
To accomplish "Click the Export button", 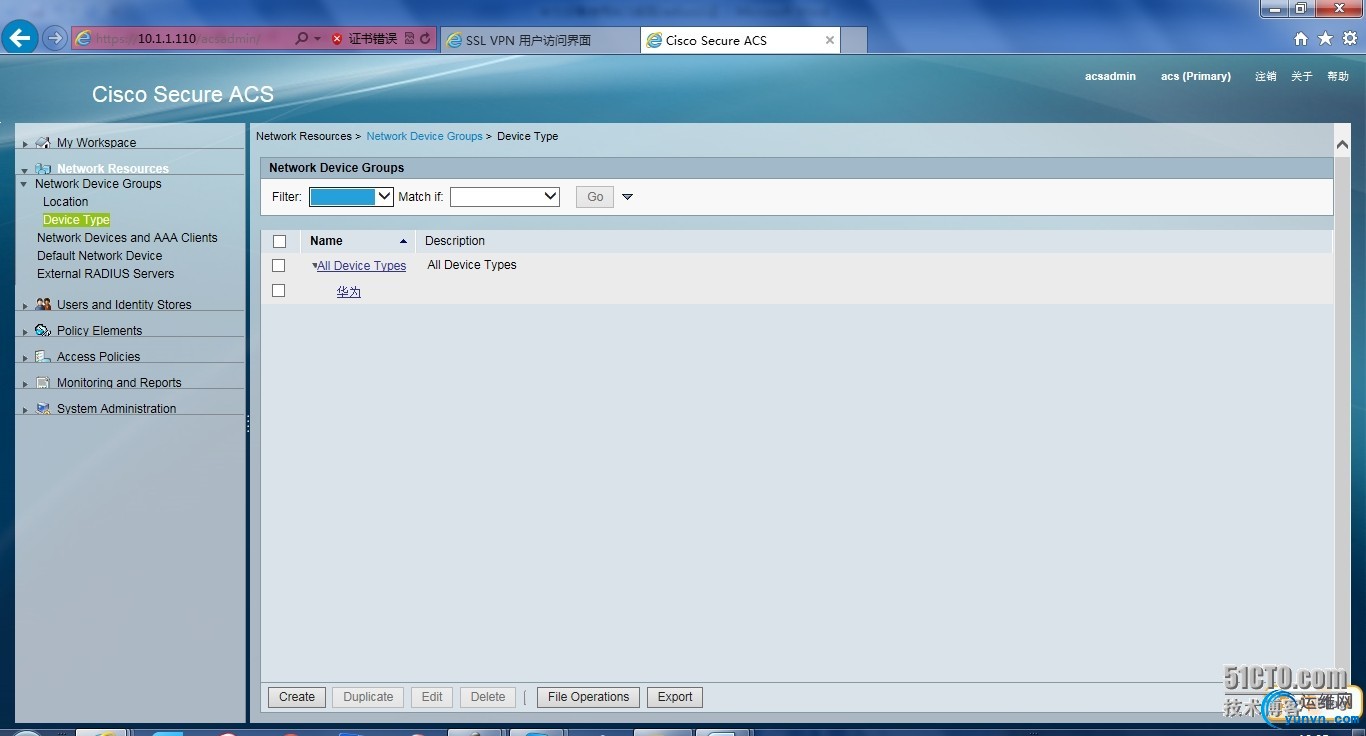I will [x=675, y=697].
